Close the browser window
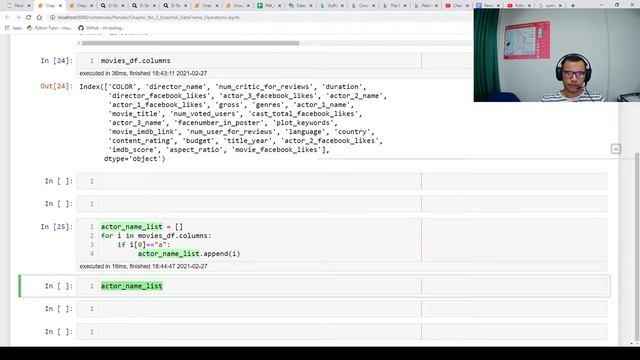The width and height of the screenshot is (640, 360). (632, 5)
